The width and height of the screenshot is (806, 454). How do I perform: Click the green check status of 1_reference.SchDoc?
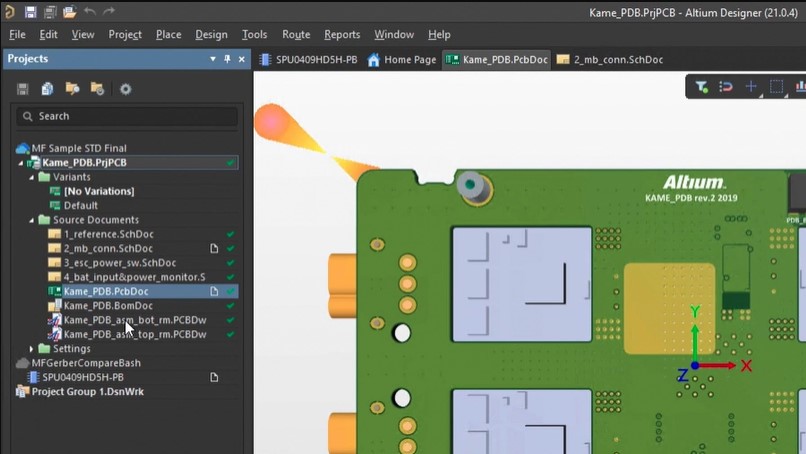tap(231, 234)
